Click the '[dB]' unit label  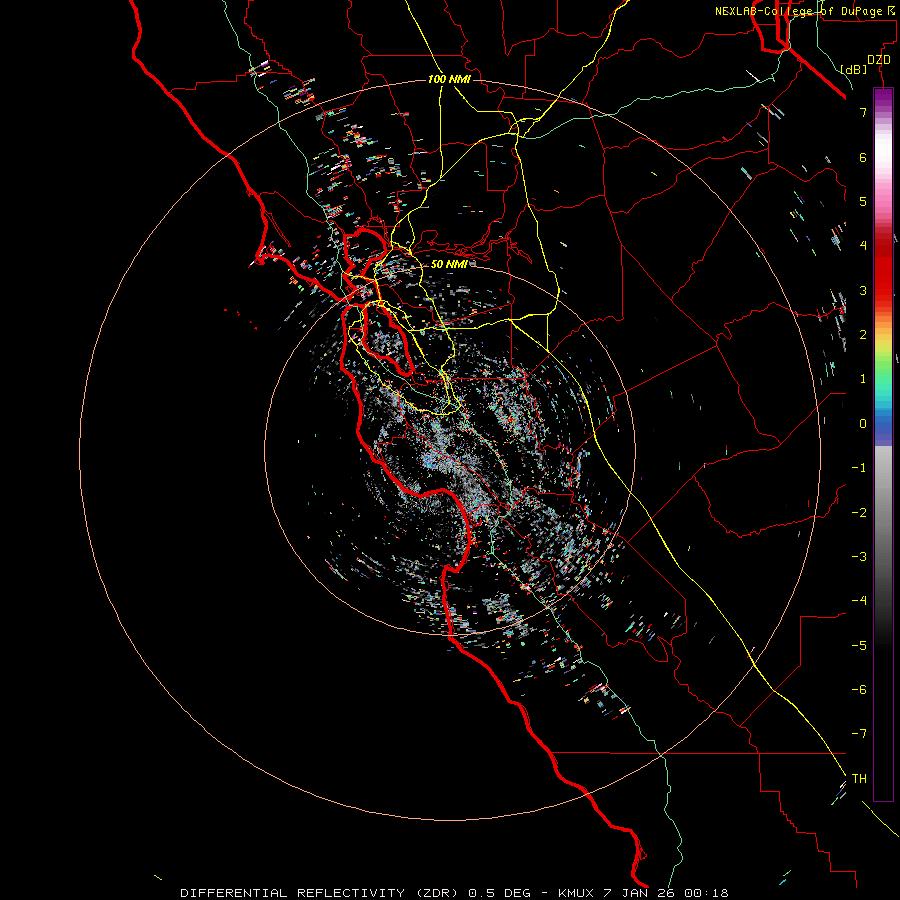pos(854,69)
